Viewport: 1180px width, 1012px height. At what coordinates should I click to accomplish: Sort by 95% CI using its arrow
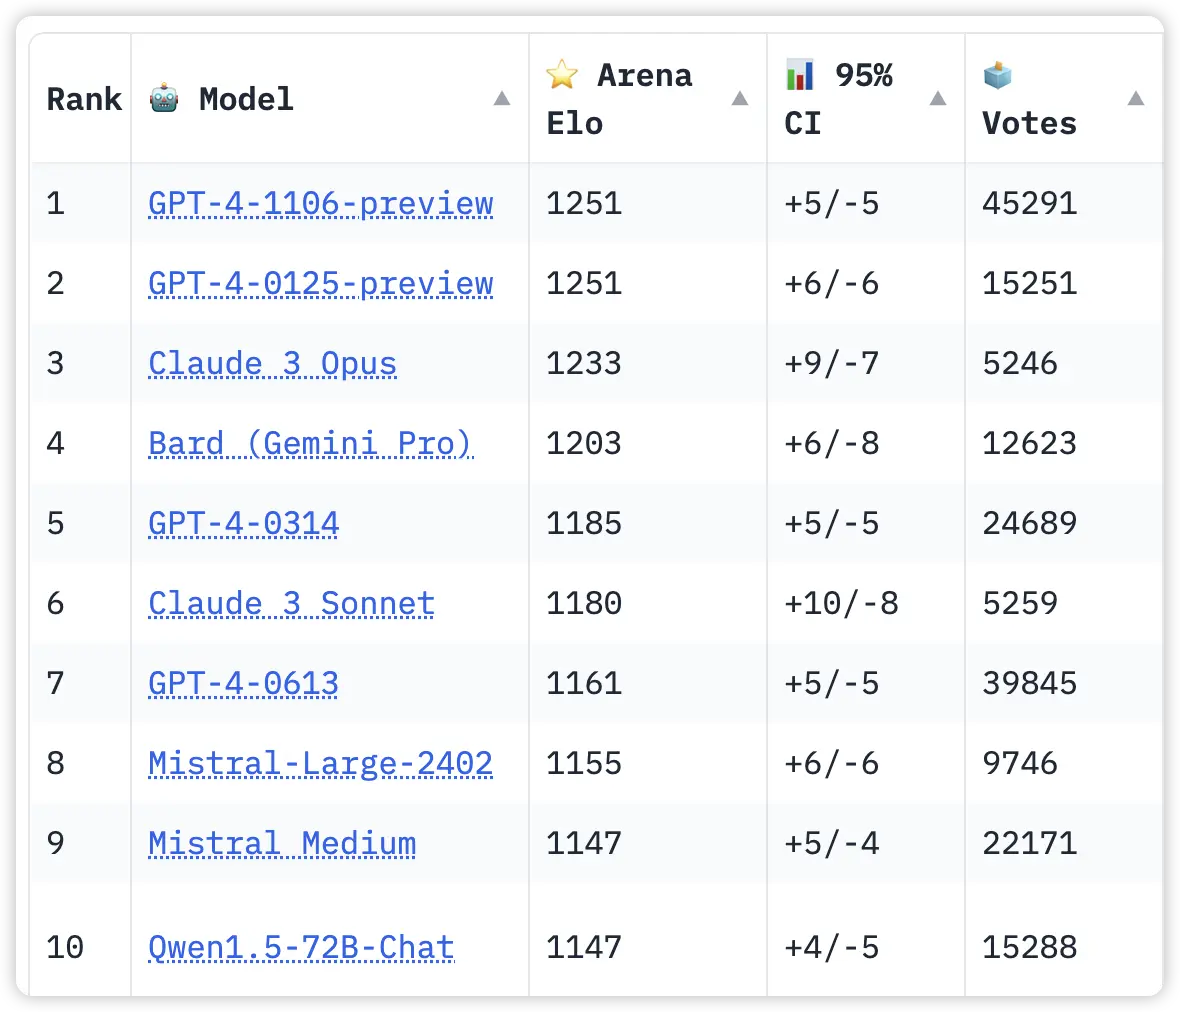(938, 98)
